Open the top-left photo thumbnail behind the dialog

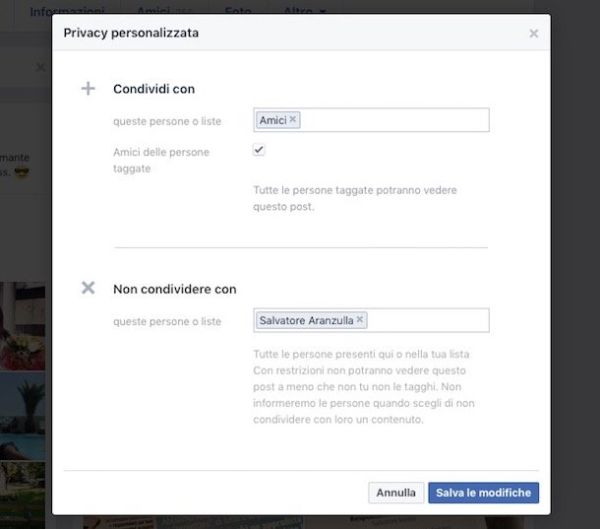24,325
